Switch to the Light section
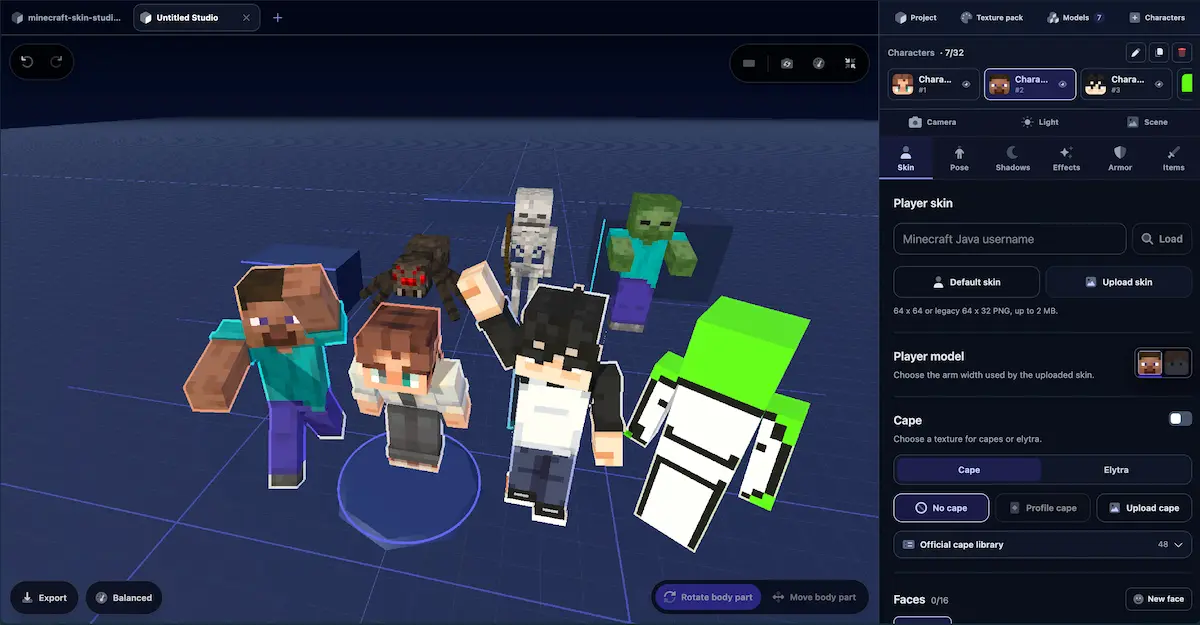The height and width of the screenshot is (625, 1200). [1039, 122]
